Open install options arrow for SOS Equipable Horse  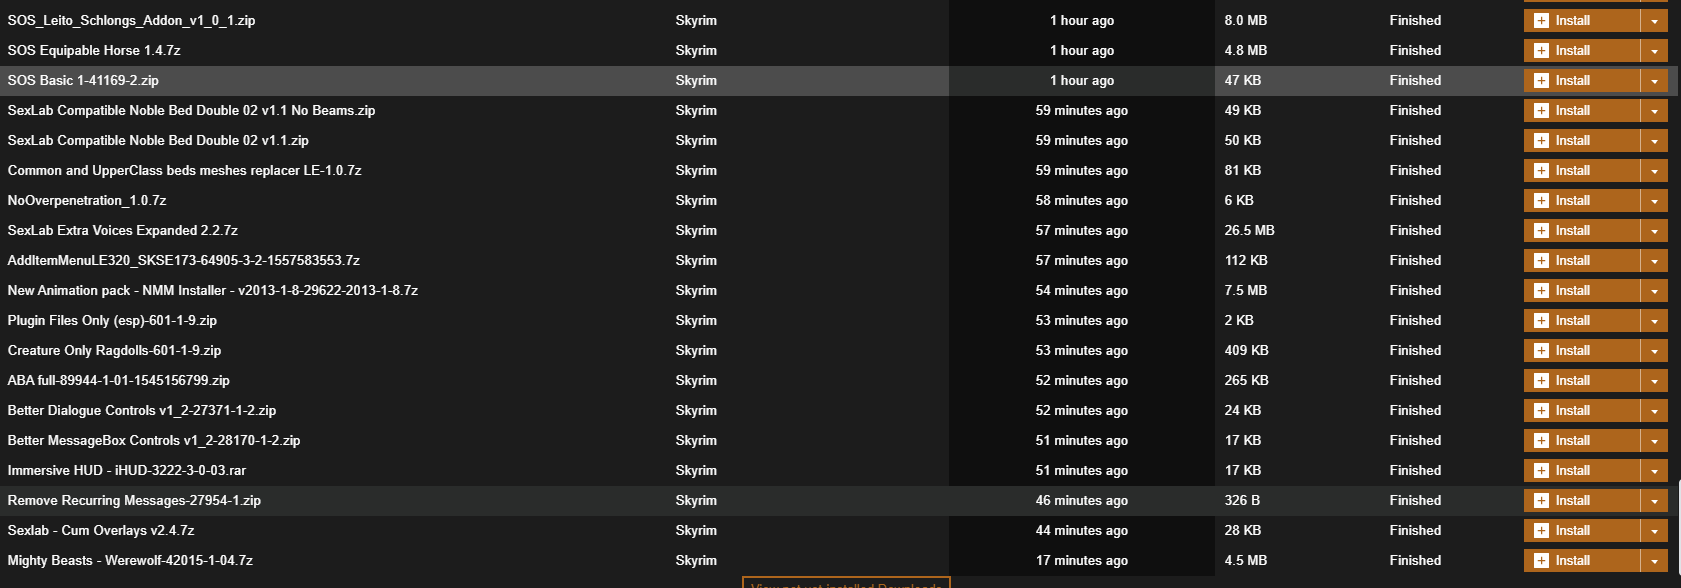pyautogui.click(x=1654, y=50)
